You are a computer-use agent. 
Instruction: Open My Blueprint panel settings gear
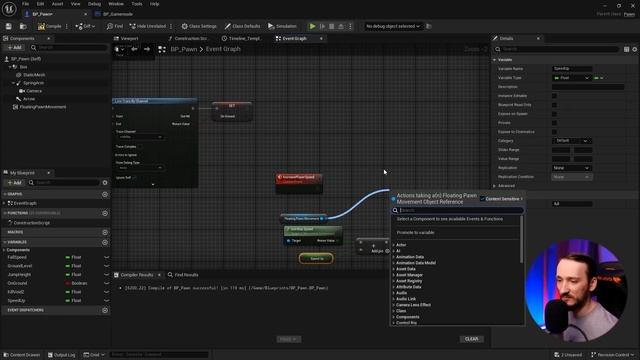[x=105, y=182]
